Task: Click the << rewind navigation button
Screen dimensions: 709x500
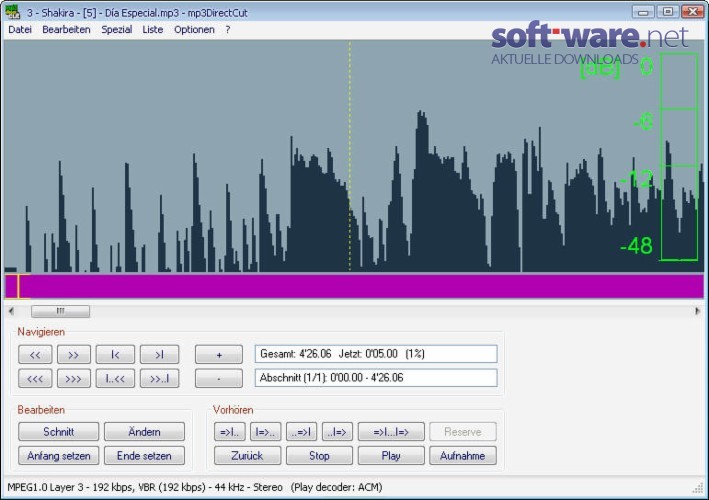Action: 35,354
